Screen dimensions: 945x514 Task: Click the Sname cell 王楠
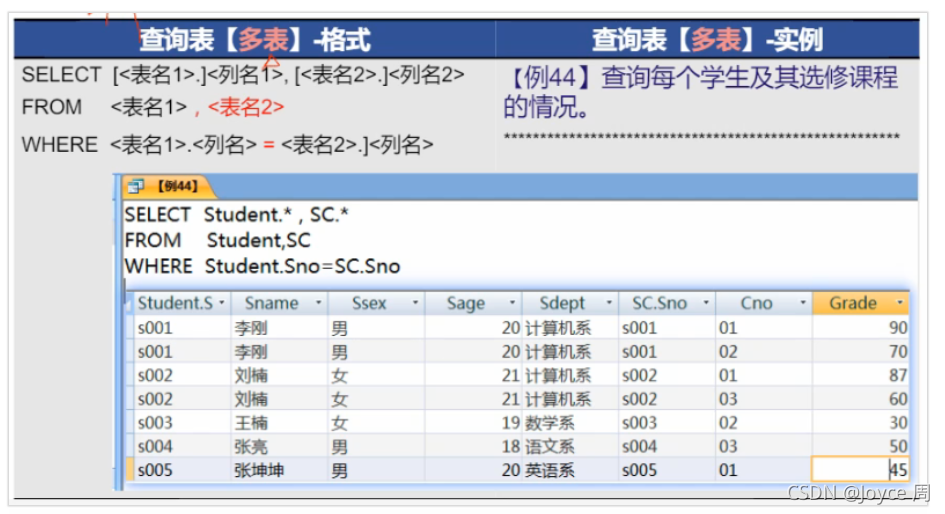click(279, 423)
